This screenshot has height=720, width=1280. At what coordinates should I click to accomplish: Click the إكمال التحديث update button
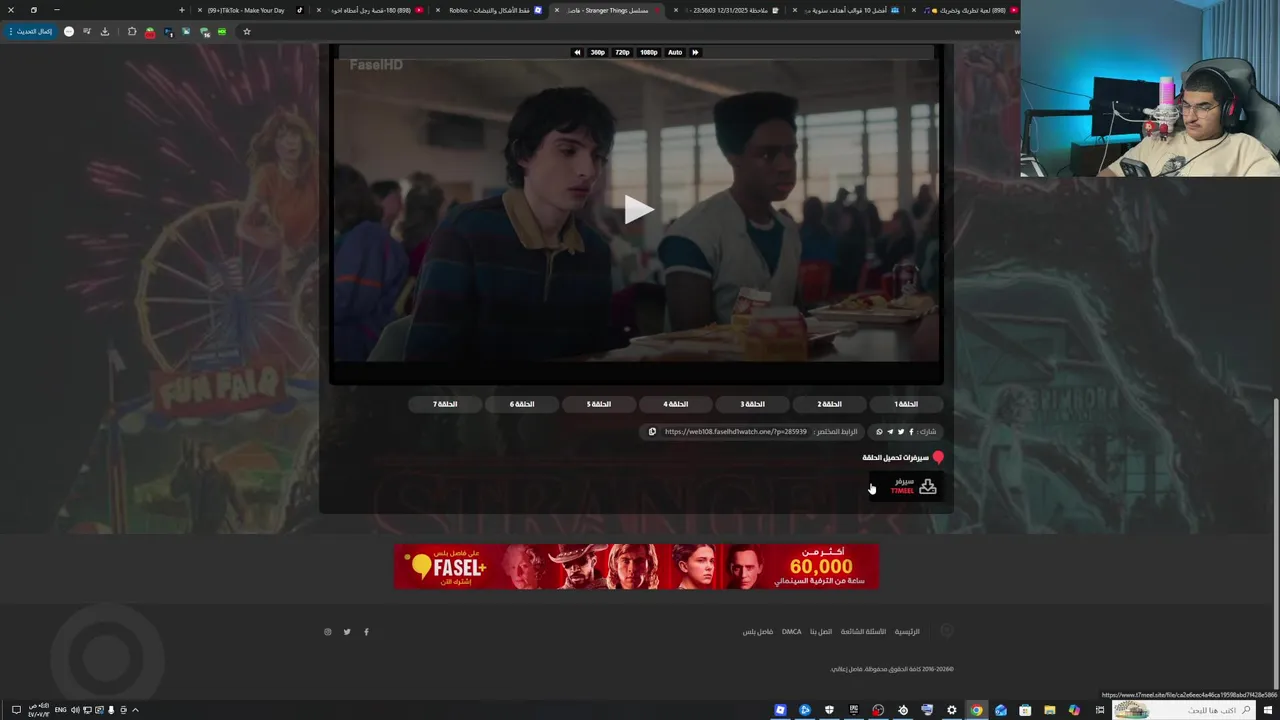pyautogui.click(x=30, y=31)
